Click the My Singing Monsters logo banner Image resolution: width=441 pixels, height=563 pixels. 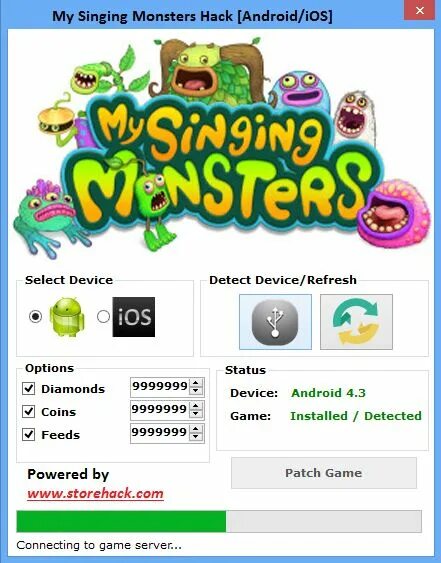221,147
